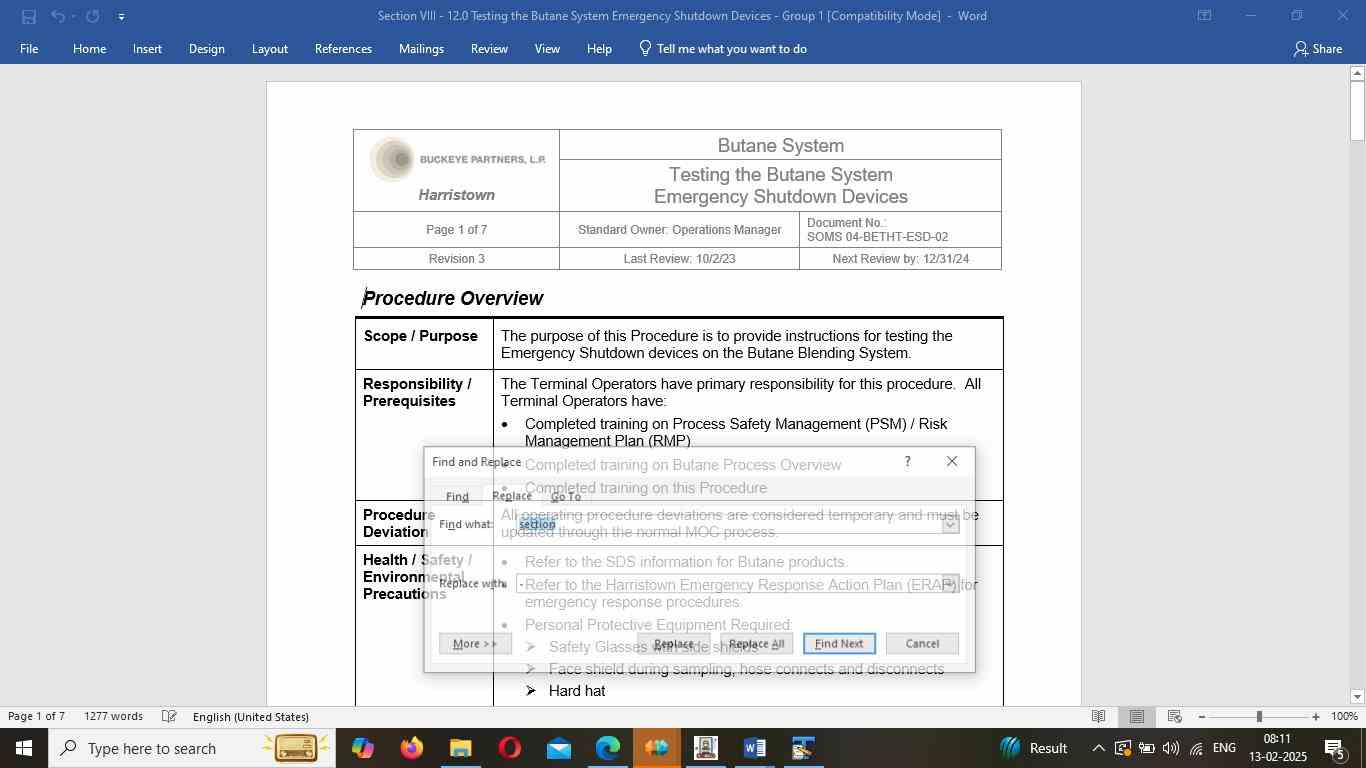Open the Mail app from taskbar

tap(558, 748)
